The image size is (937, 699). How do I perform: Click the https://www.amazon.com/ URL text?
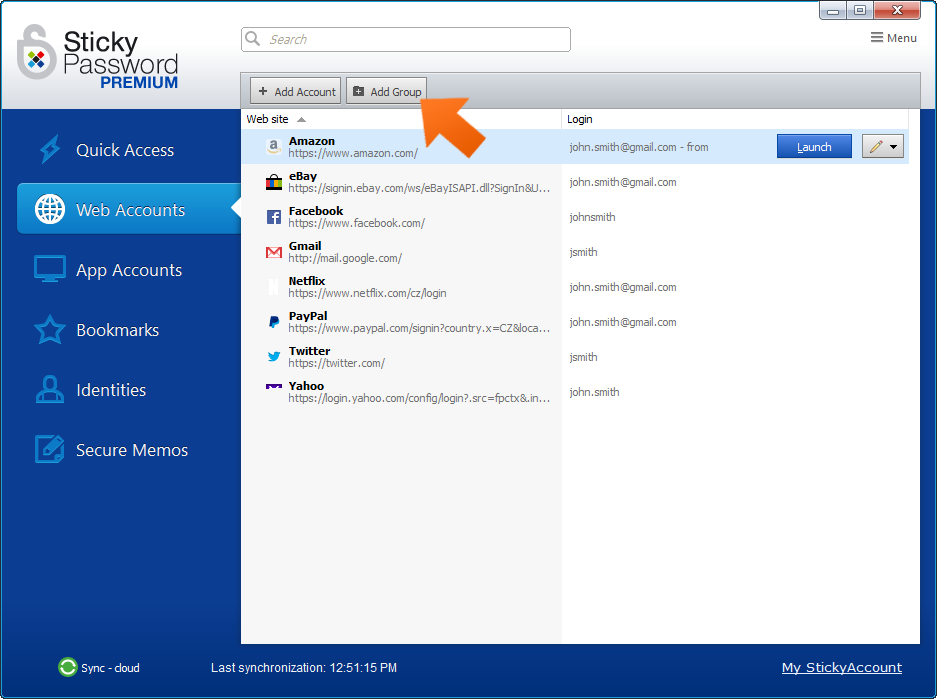tap(353, 153)
